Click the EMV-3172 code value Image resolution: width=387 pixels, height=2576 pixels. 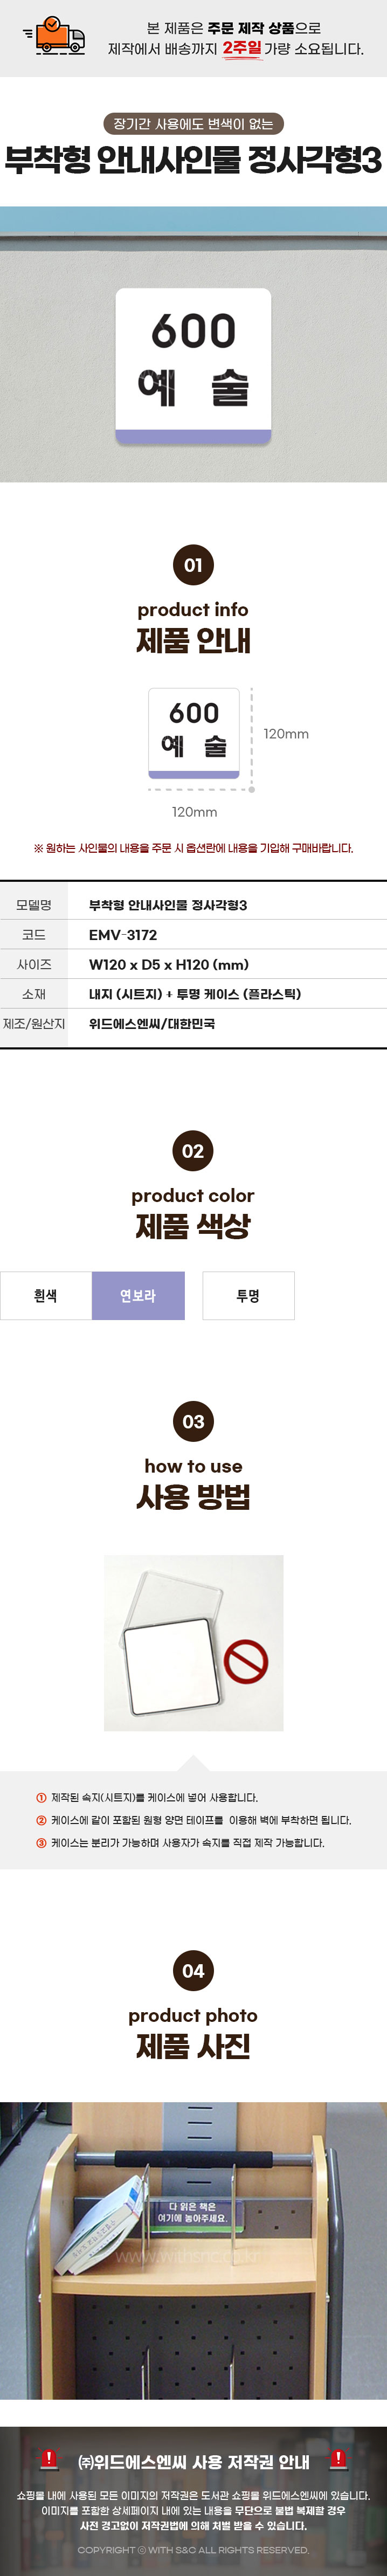123,935
